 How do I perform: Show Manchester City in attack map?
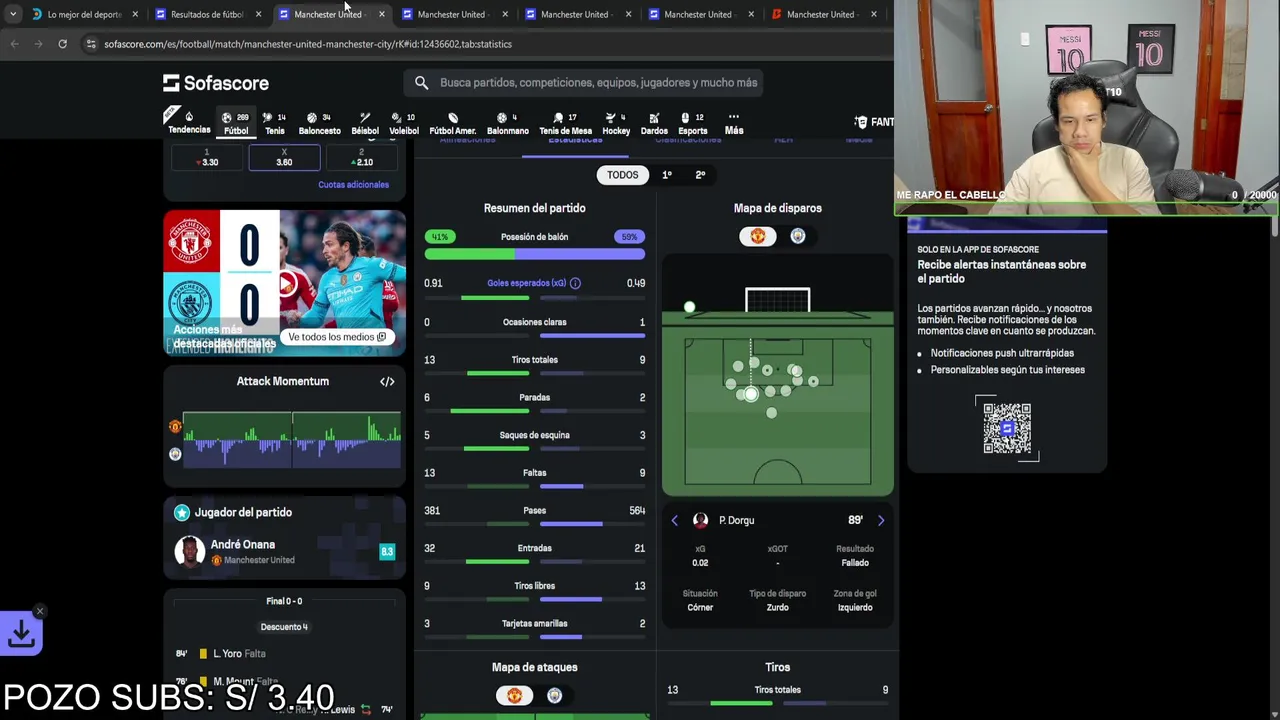555,696
